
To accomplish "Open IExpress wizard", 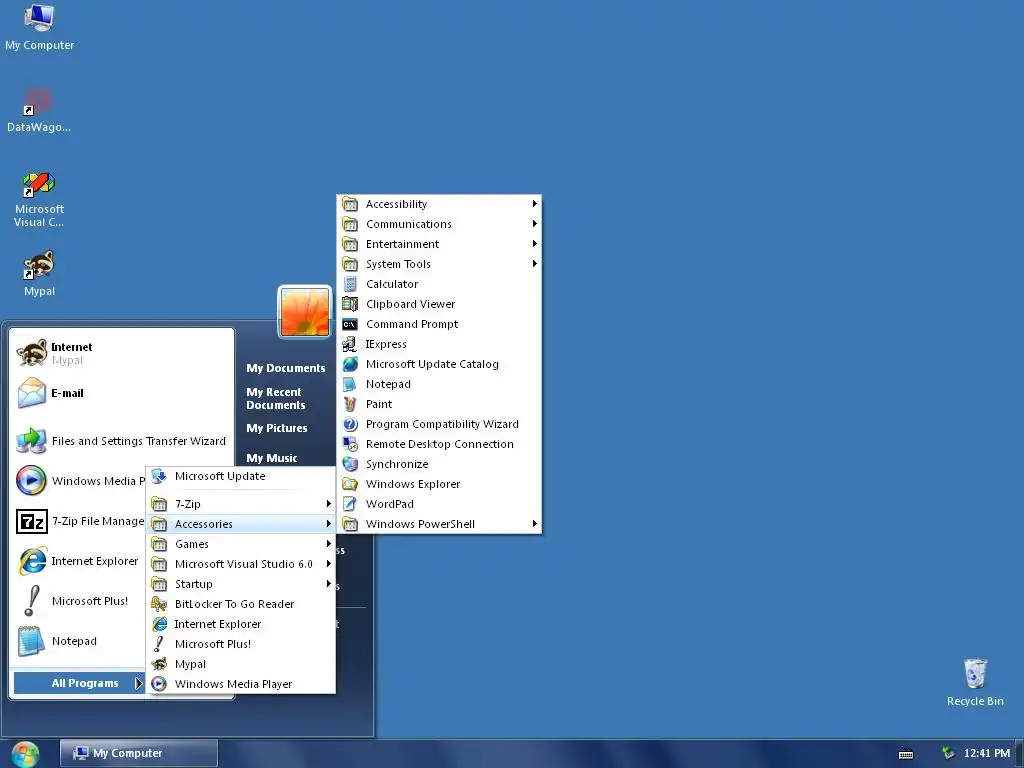I will point(439,344).
